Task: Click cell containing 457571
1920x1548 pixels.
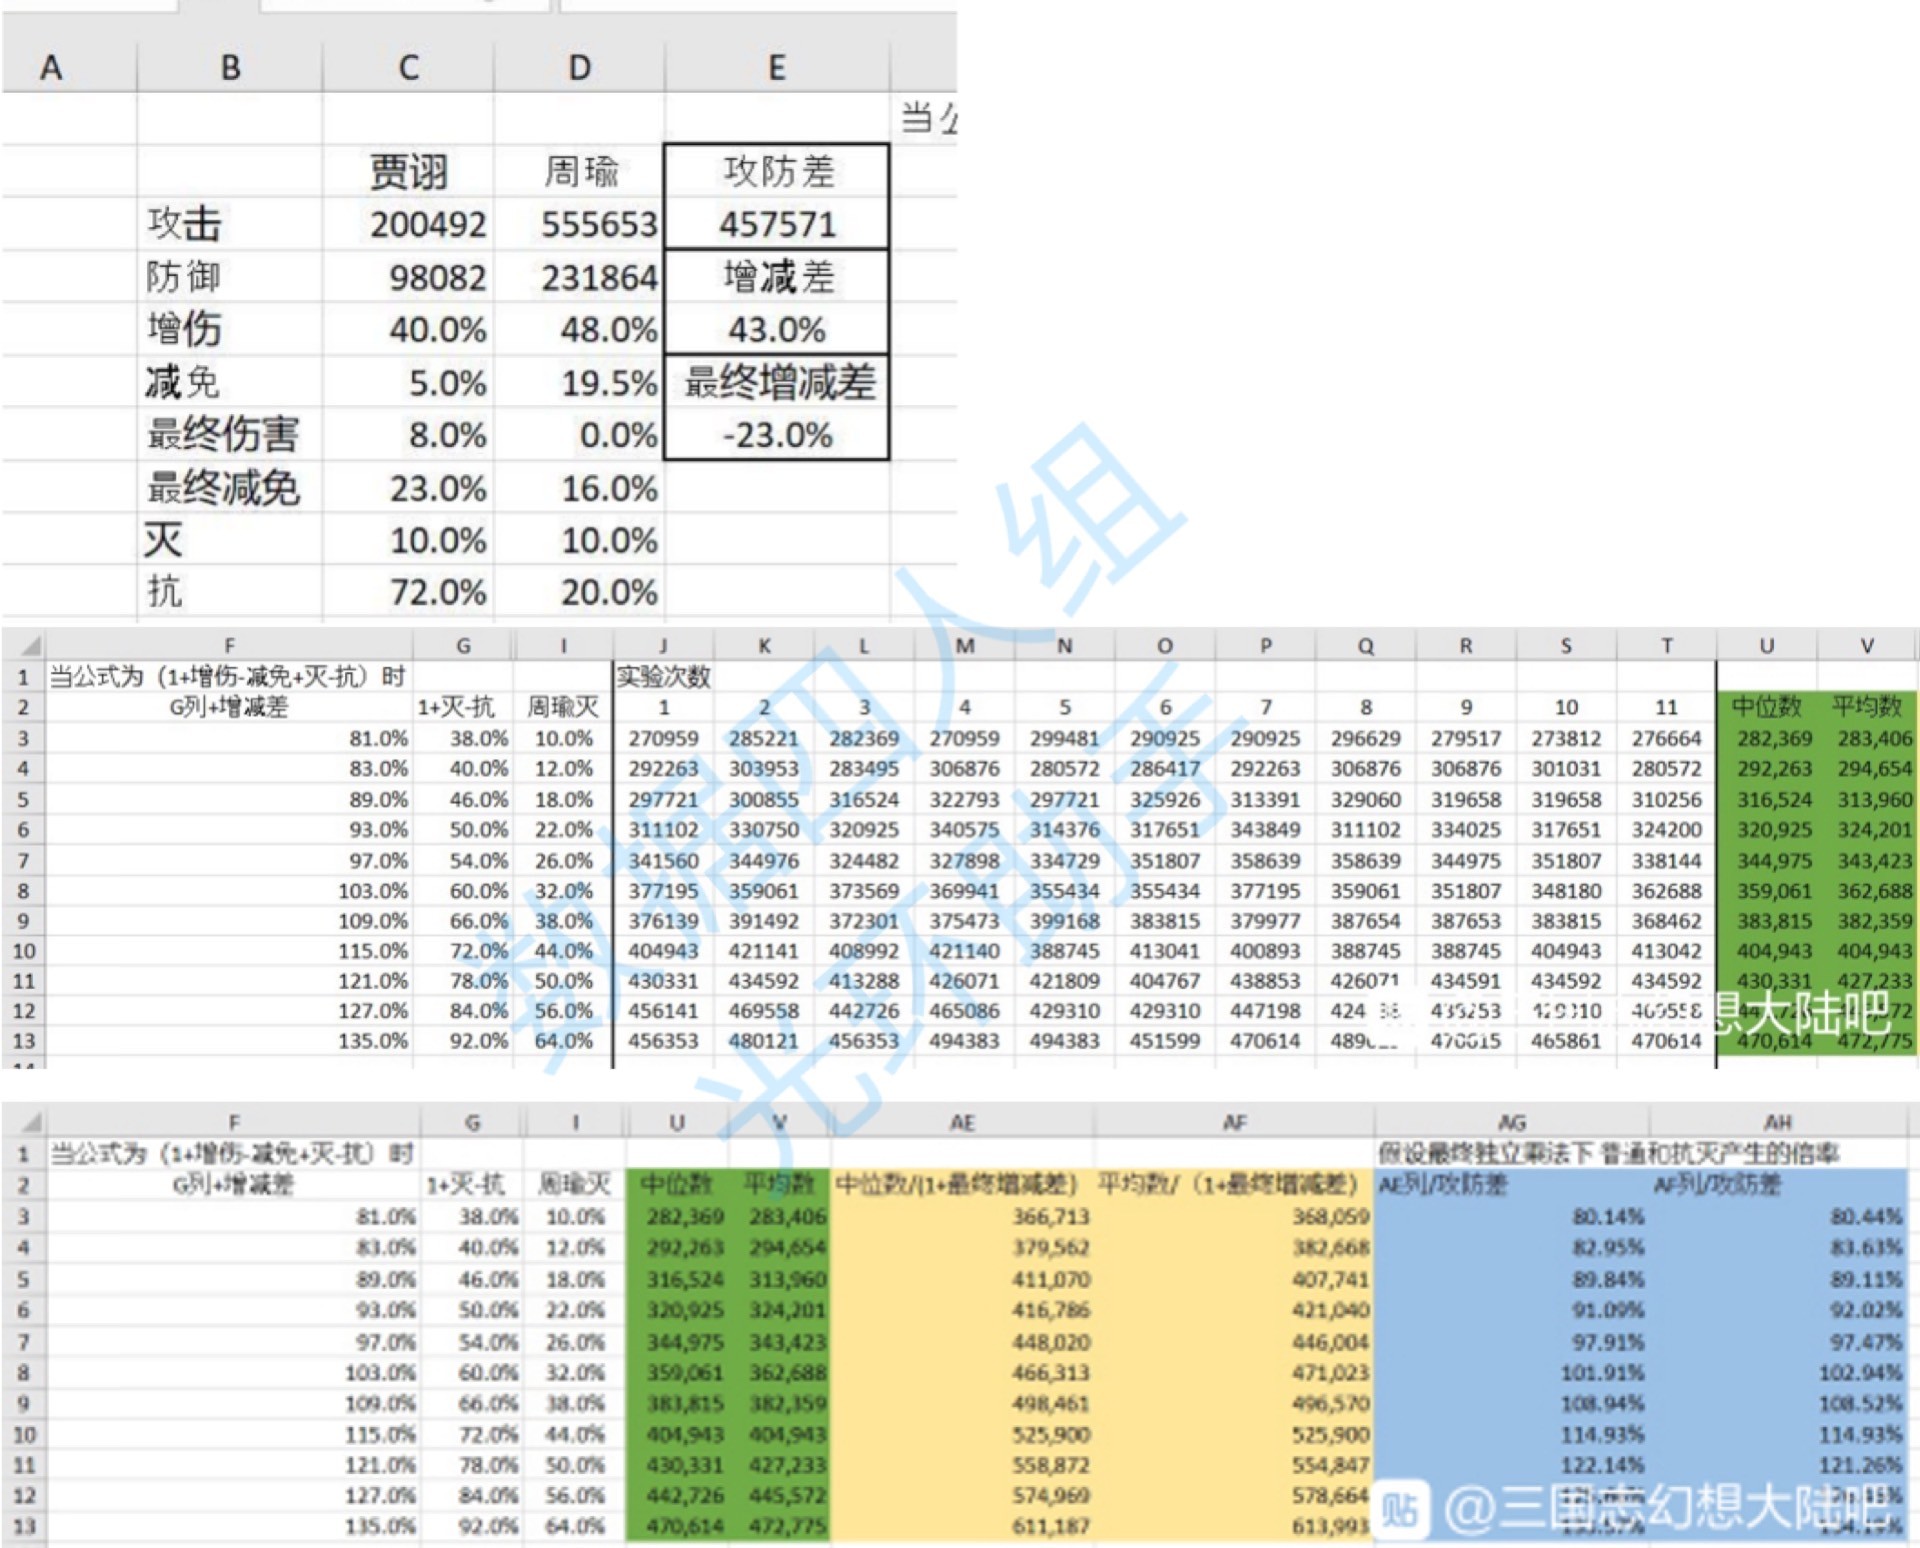Action: click(x=776, y=224)
